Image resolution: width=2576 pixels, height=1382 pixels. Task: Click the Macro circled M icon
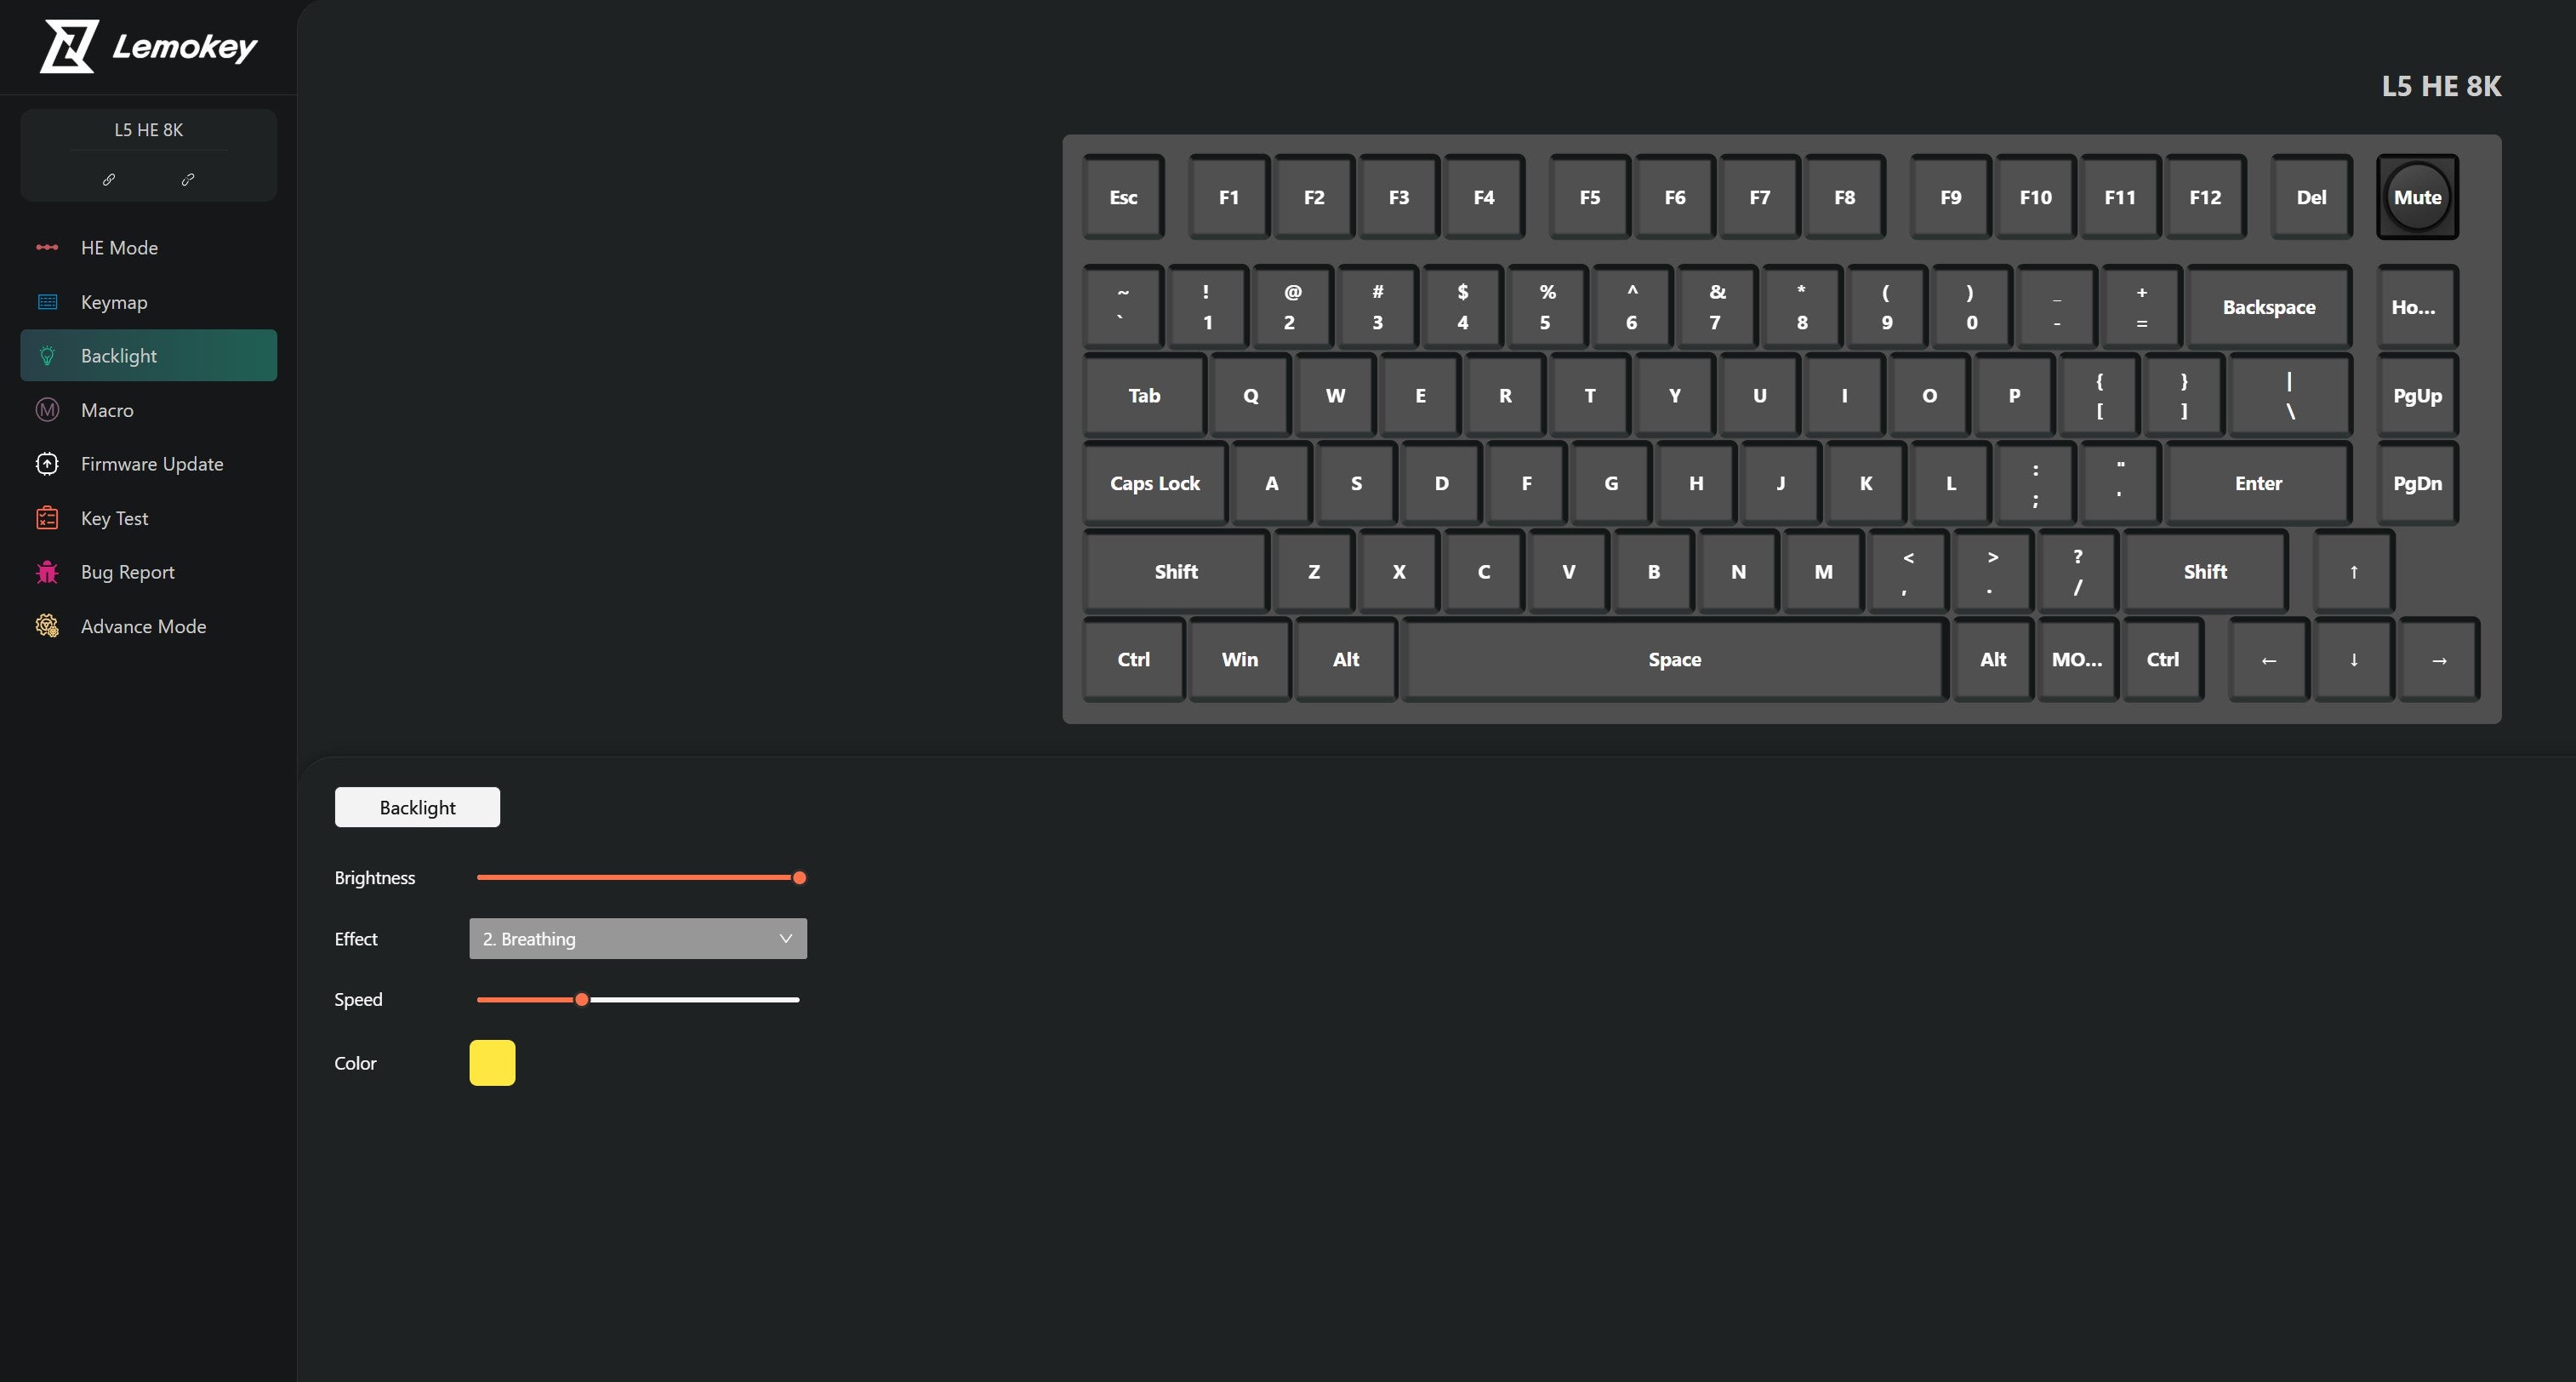click(47, 410)
